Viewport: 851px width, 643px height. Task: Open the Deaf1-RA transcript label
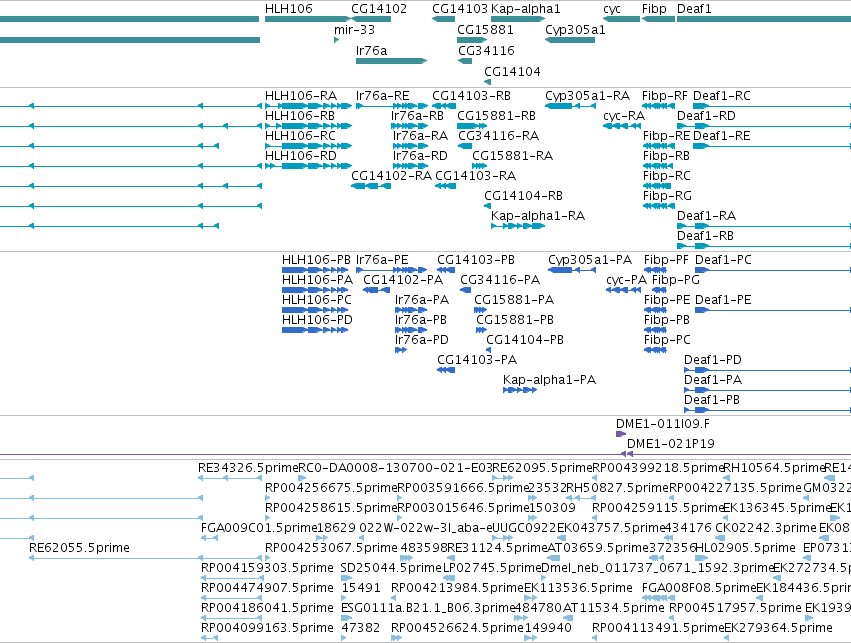707,216
